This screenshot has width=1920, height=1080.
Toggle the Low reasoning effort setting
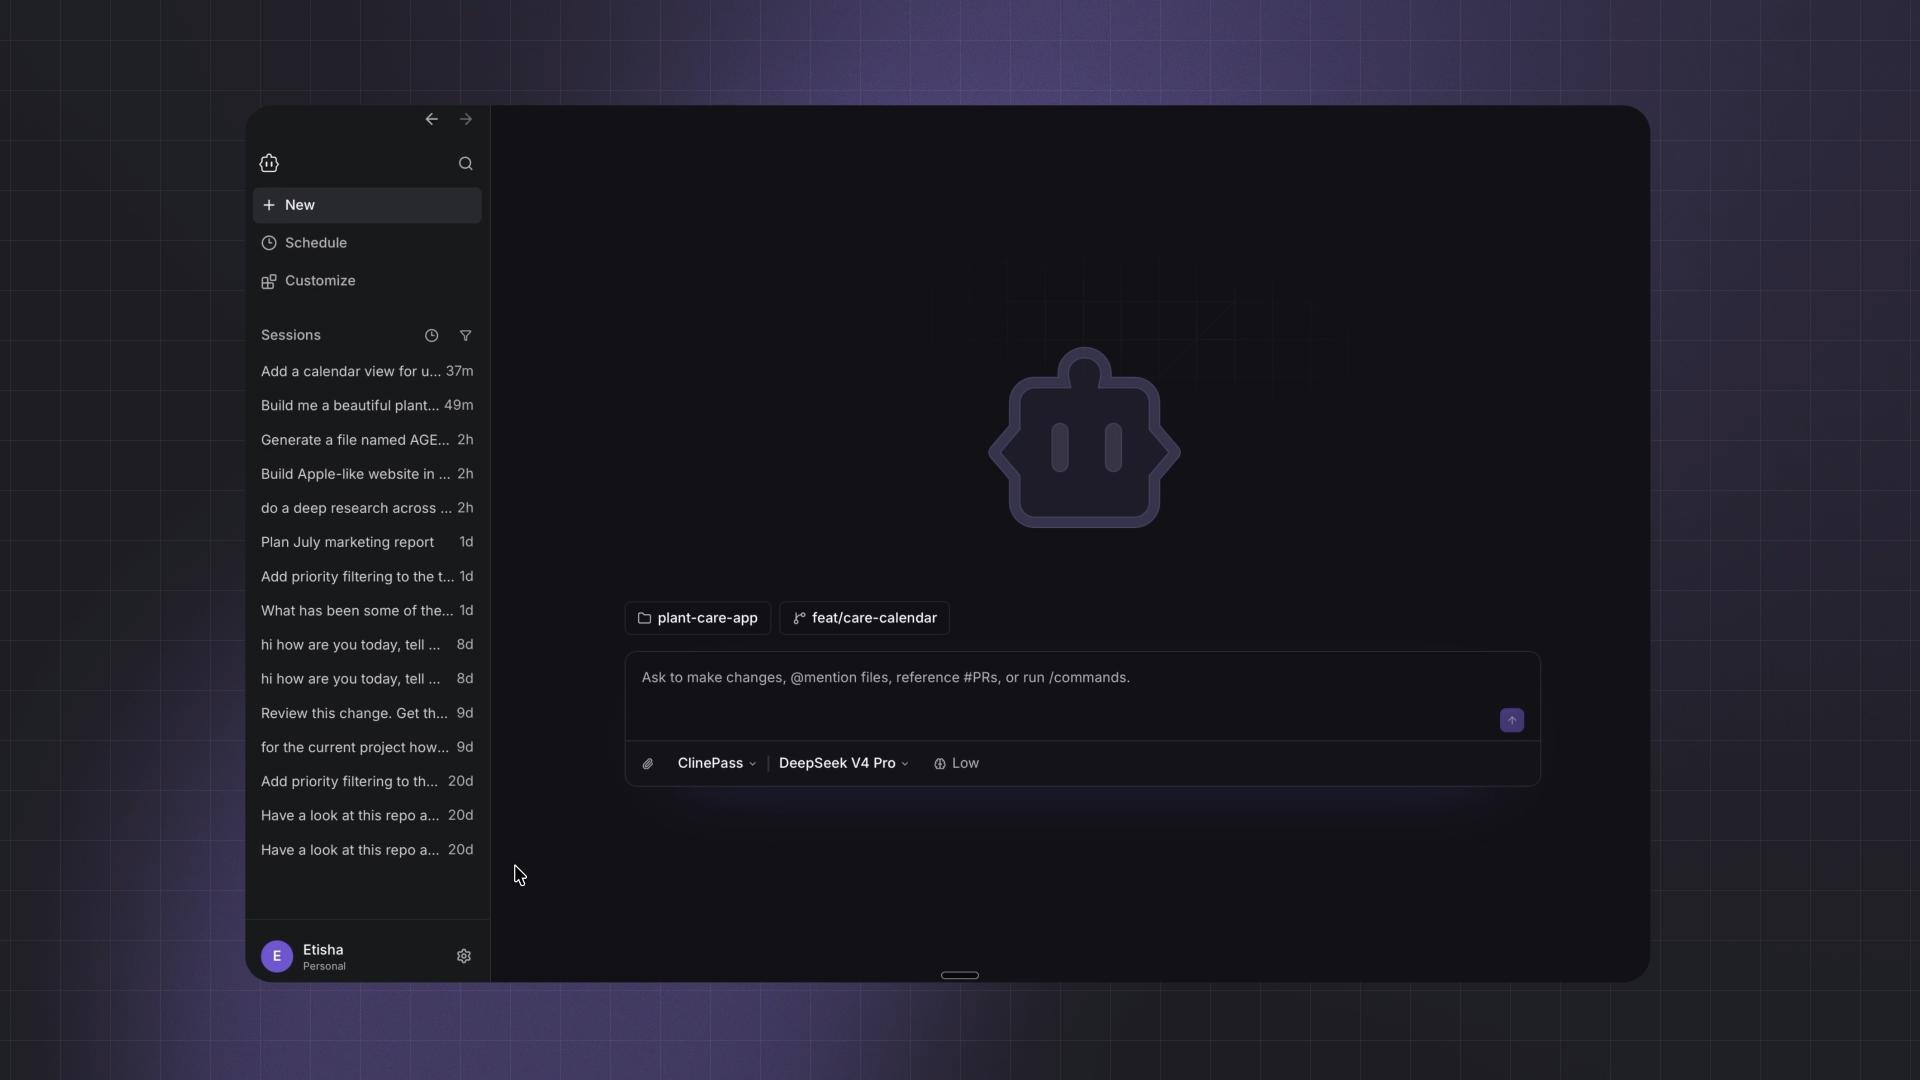point(956,763)
